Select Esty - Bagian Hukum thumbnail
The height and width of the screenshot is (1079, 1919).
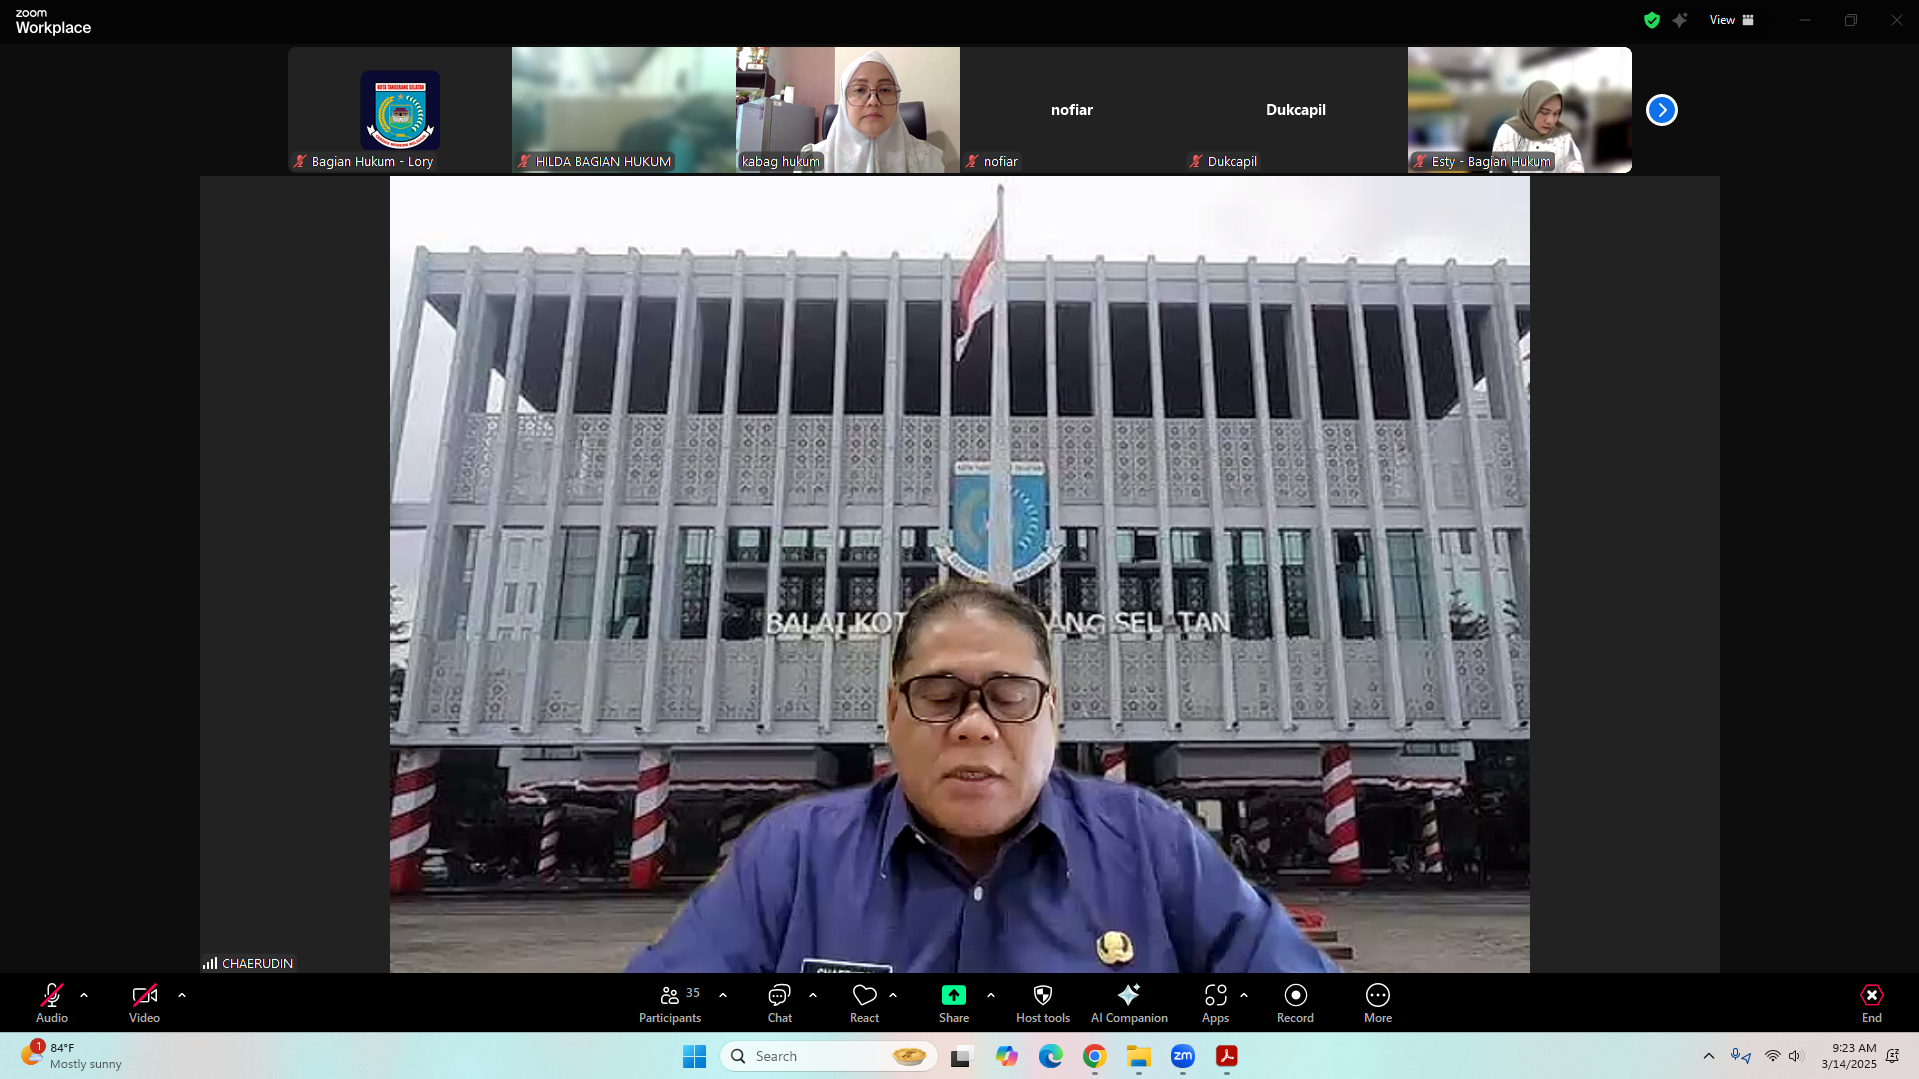pos(1520,110)
